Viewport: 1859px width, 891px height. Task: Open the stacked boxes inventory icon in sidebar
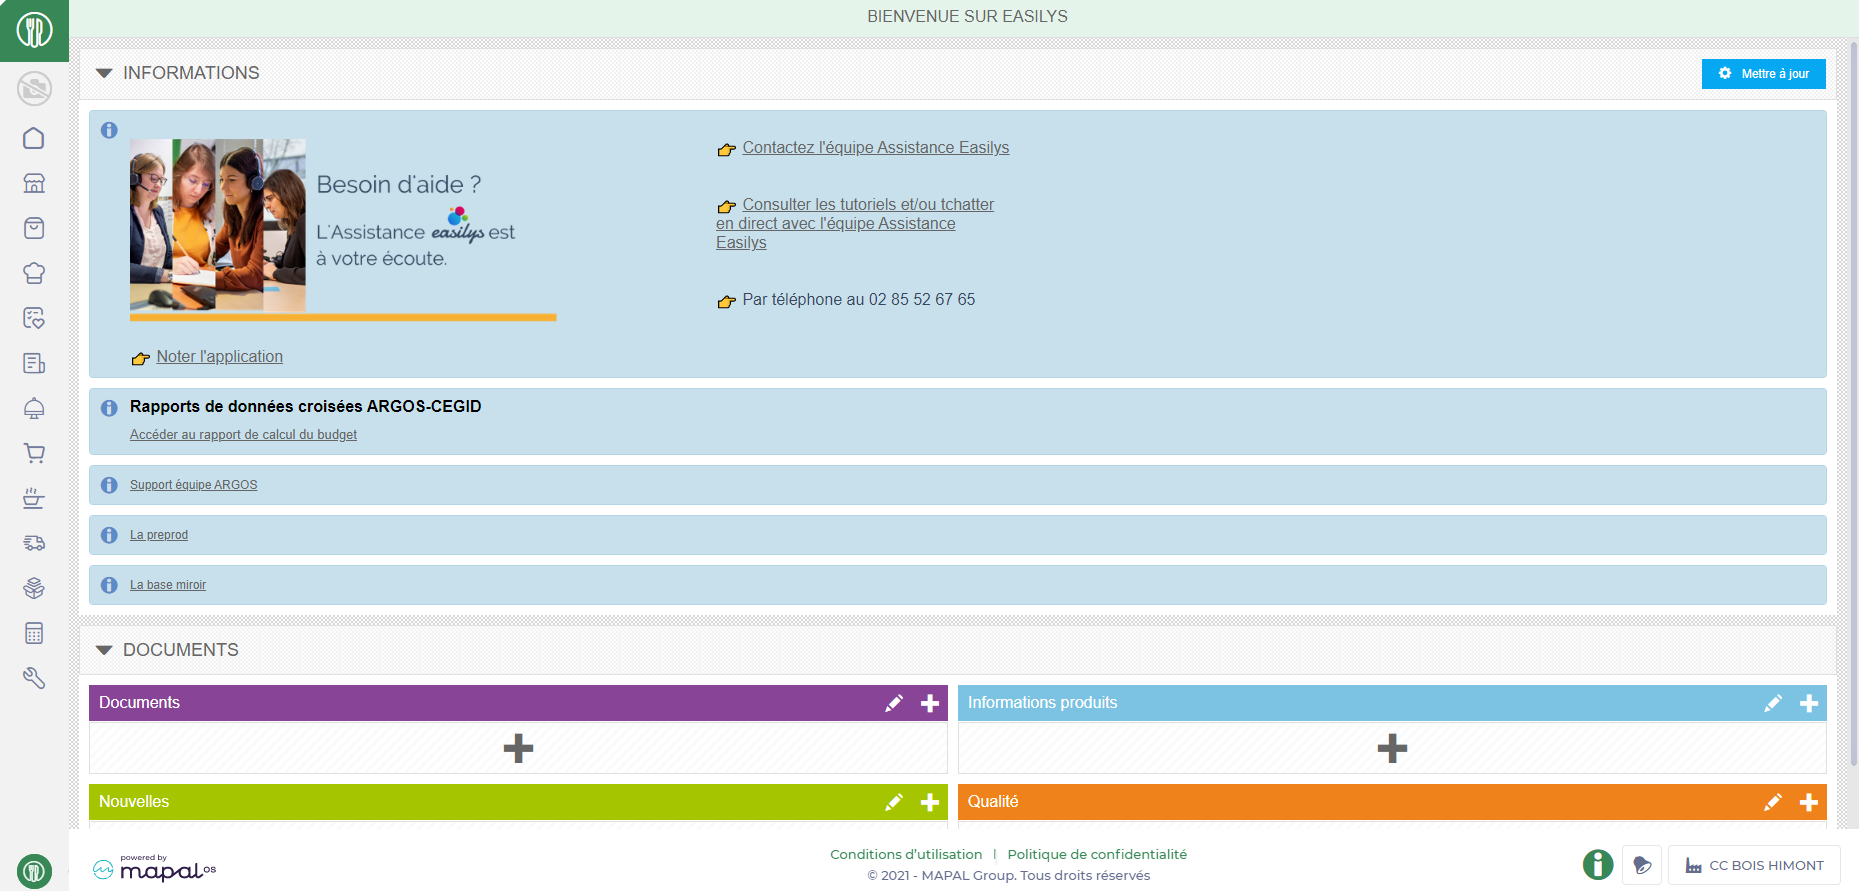(x=34, y=588)
